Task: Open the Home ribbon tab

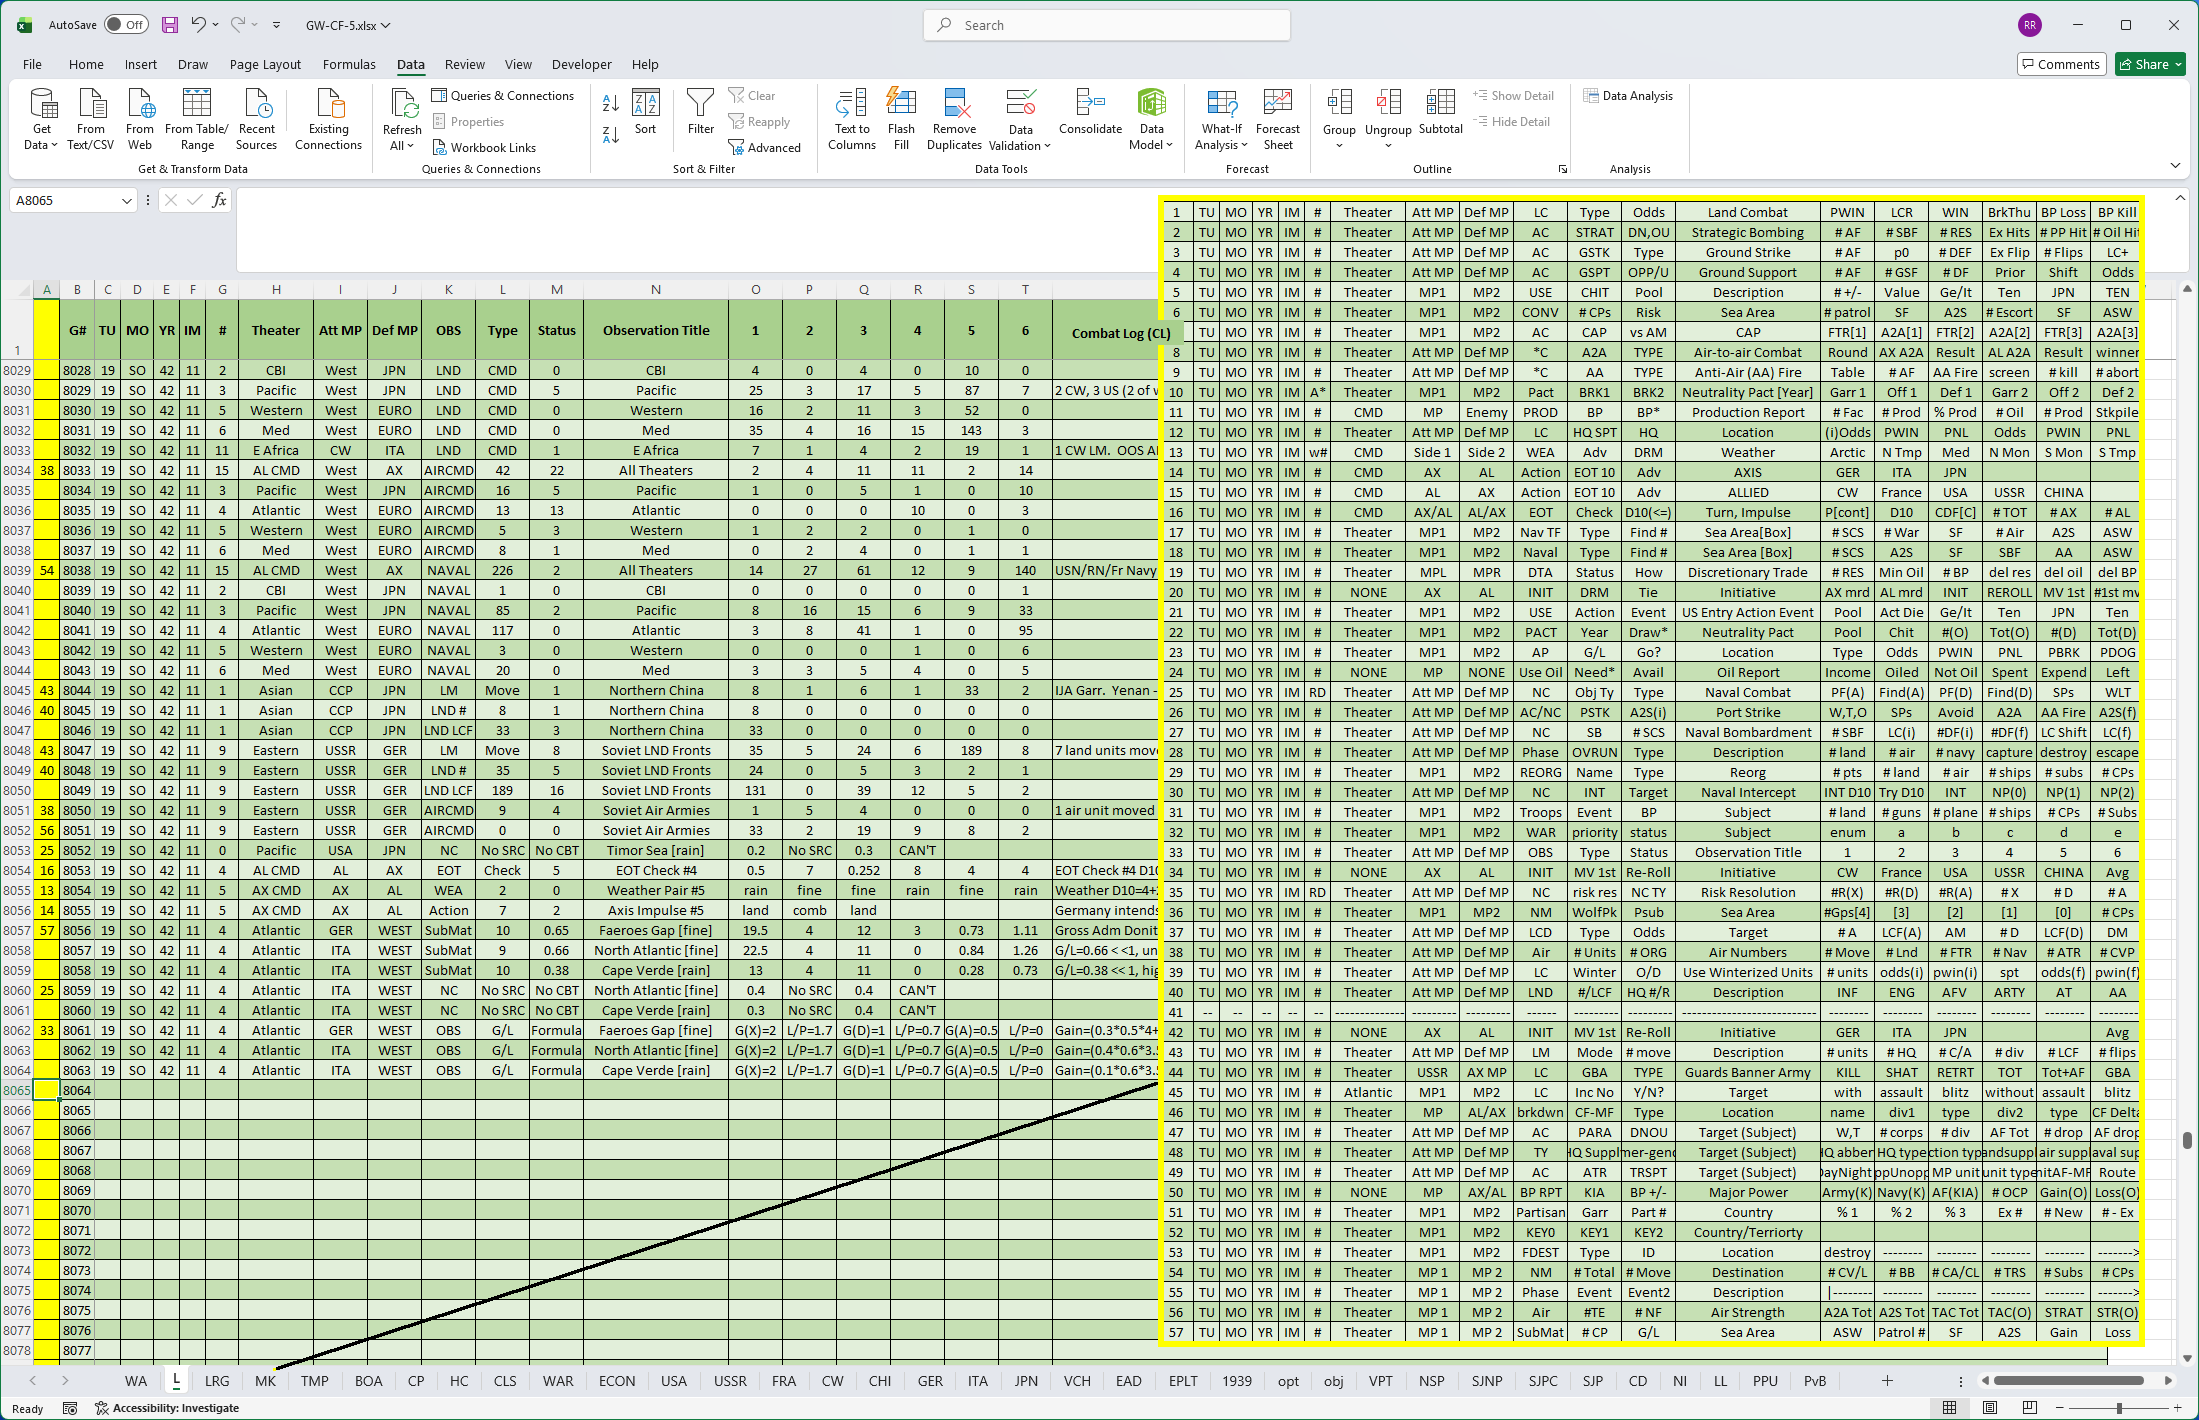Action: [x=86, y=64]
